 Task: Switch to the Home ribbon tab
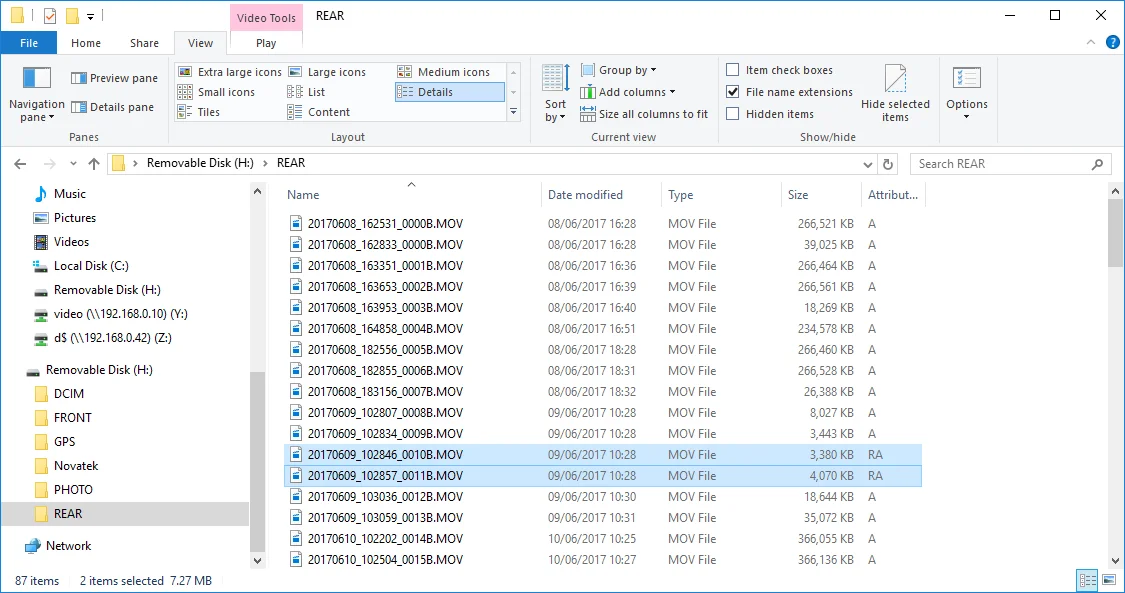[x=86, y=43]
